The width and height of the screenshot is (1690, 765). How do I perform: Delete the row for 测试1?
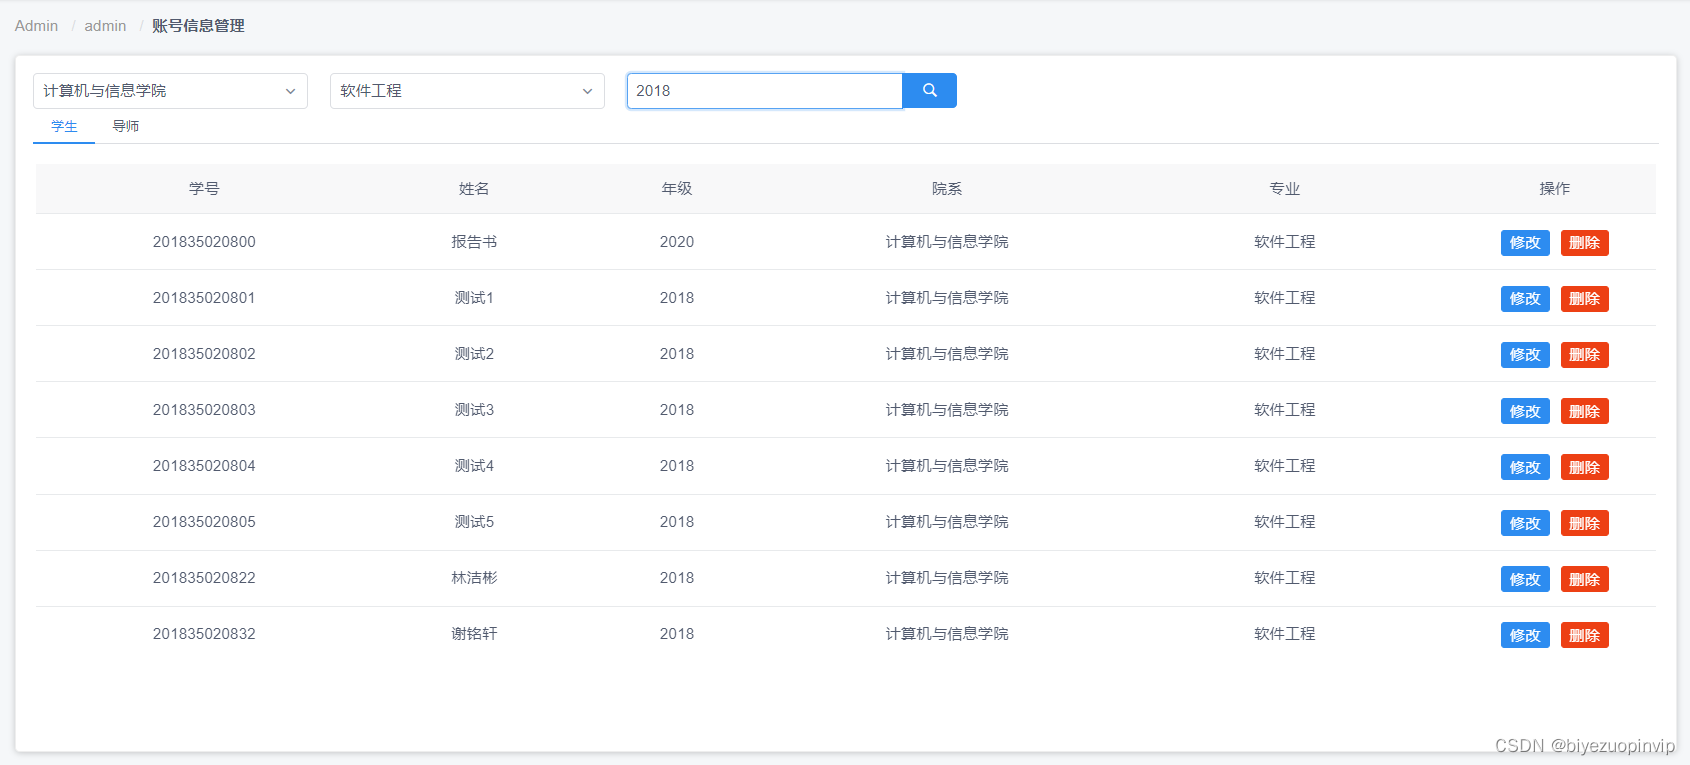1584,299
